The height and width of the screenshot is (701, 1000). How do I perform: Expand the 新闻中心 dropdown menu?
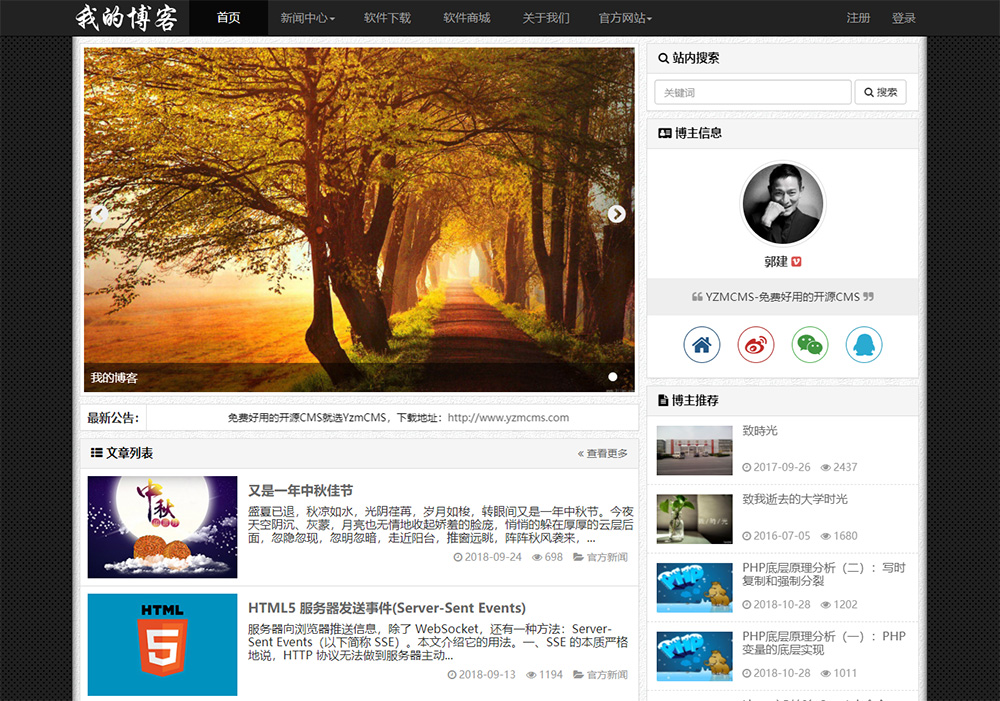click(x=307, y=18)
